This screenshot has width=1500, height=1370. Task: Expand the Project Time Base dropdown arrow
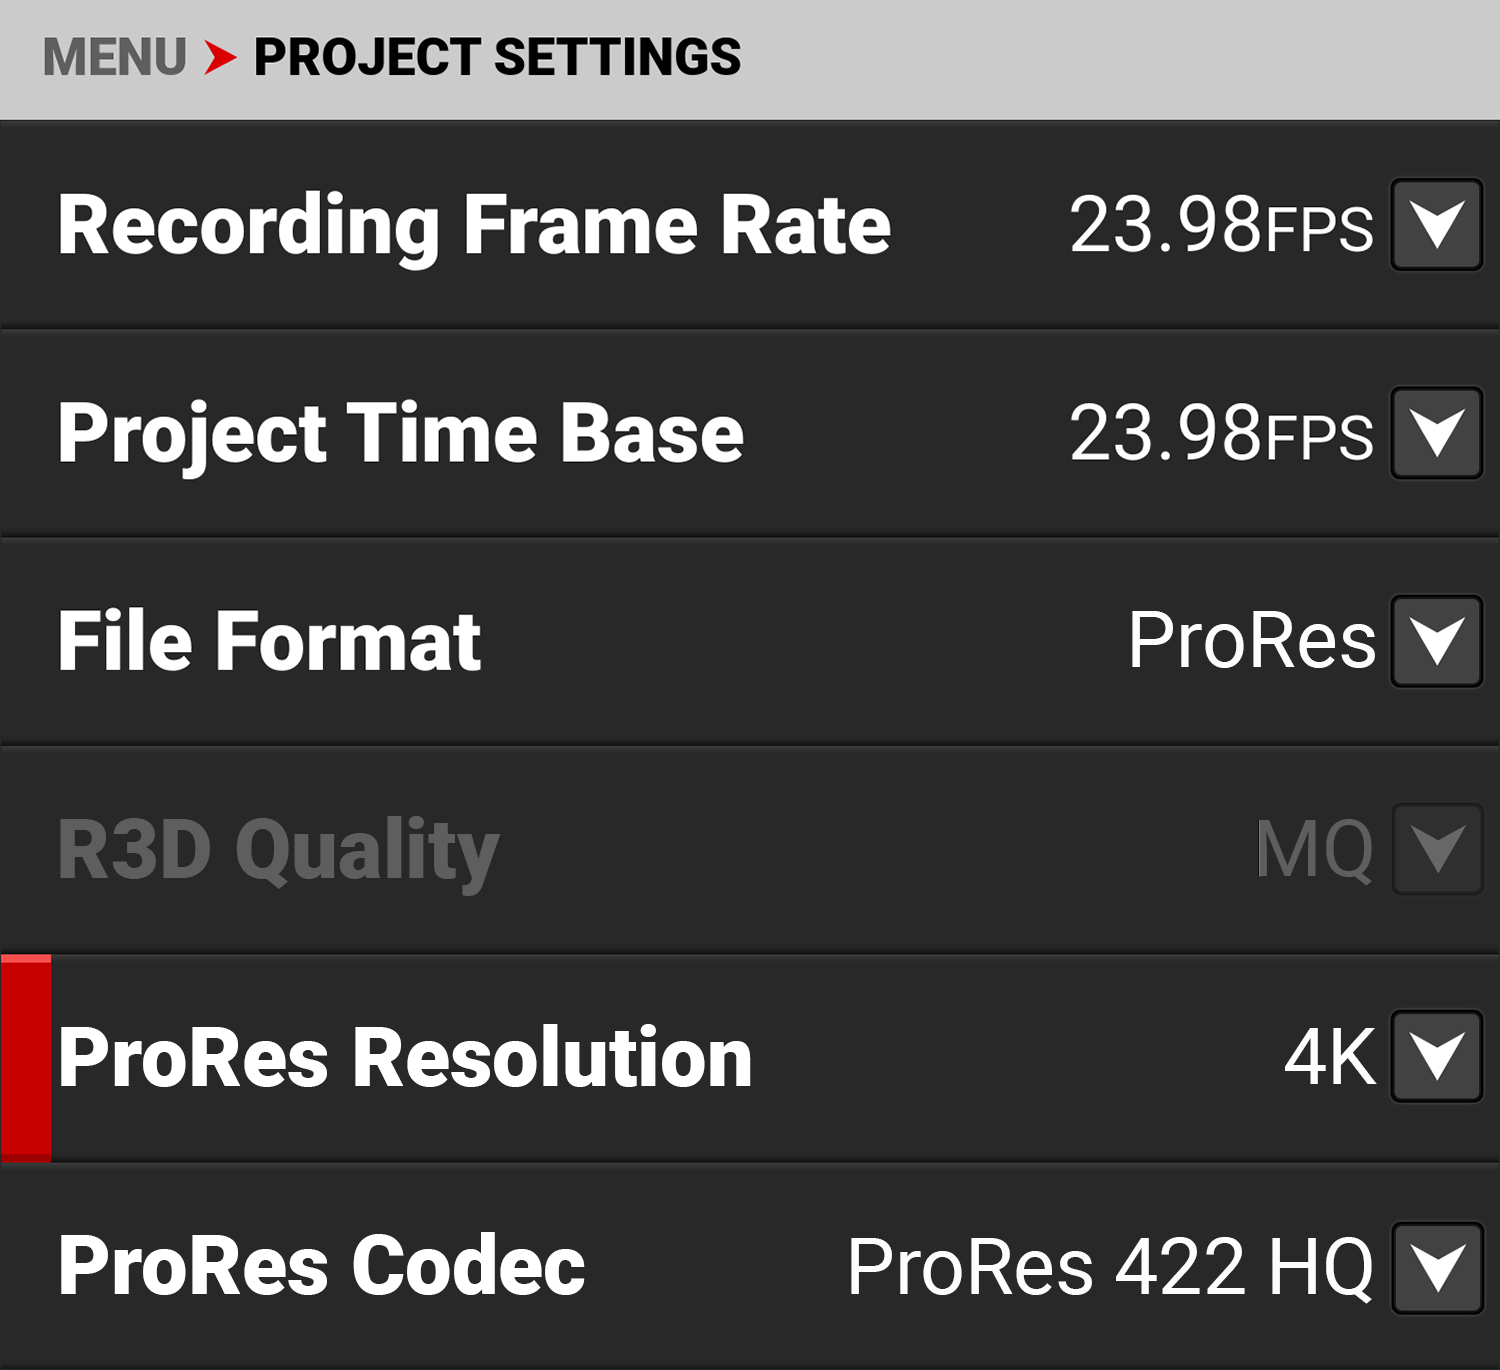(x=1436, y=433)
